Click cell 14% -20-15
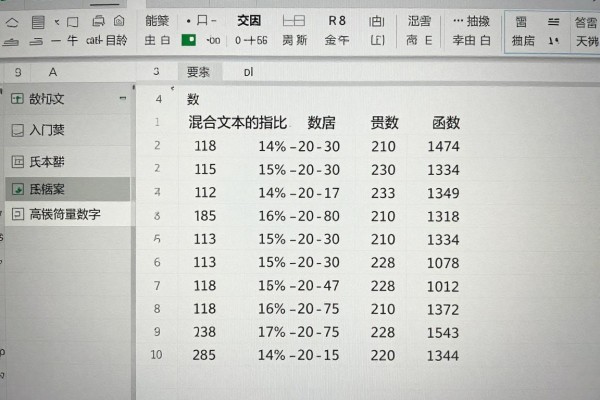 click(298, 355)
